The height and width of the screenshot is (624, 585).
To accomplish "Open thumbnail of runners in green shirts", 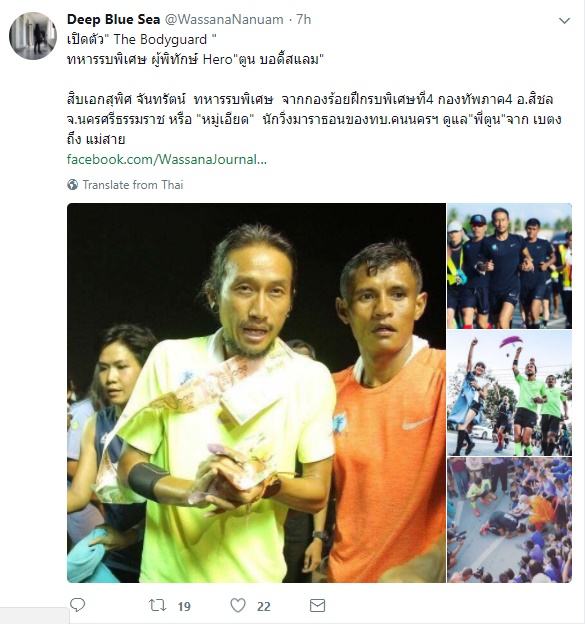I will pyautogui.click(x=509, y=393).
